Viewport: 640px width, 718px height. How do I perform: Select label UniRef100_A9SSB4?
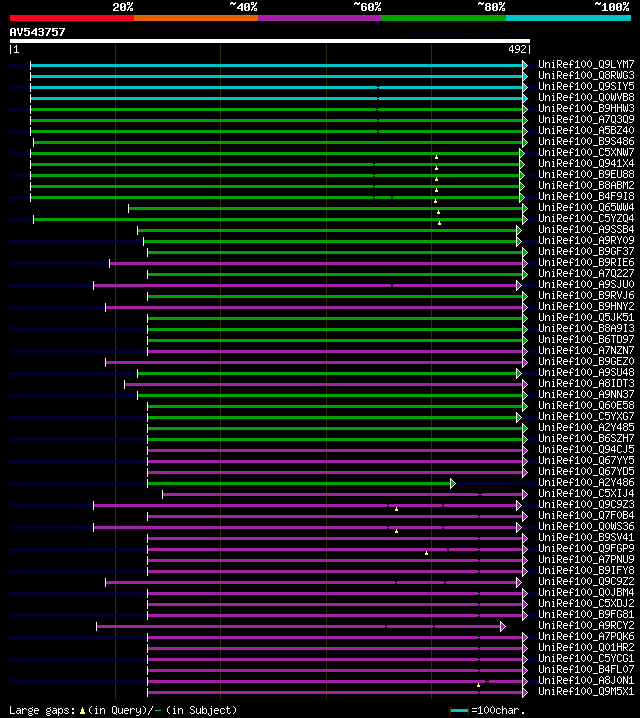586,229
